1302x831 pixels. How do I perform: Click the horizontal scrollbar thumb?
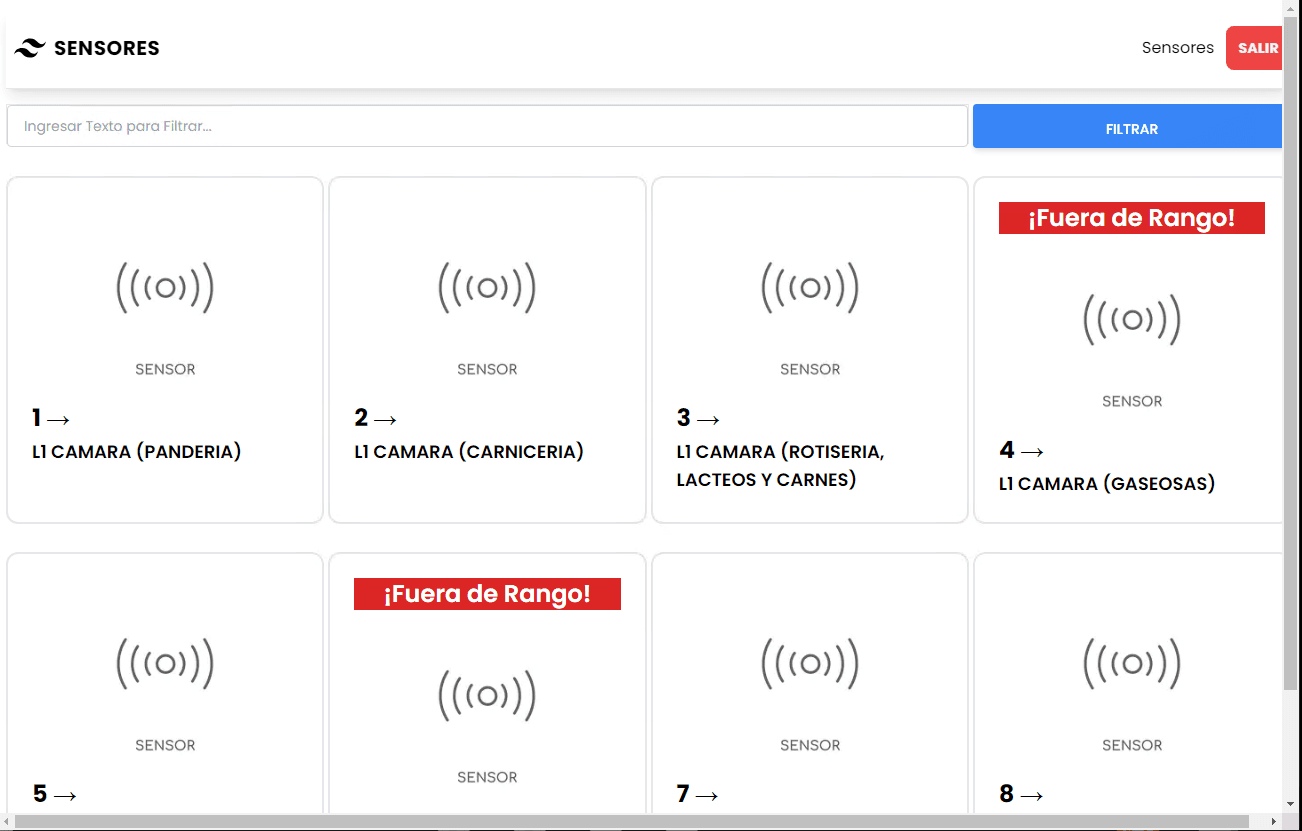coord(632,822)
